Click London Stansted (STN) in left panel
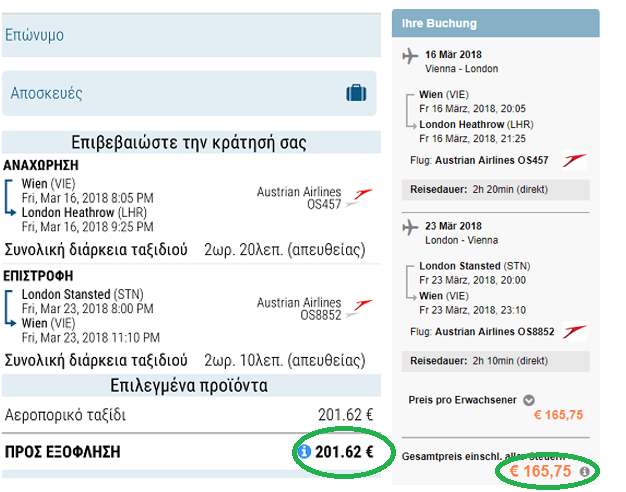Image resolution: width=626 pixels, height=492 pixels. click(83, 294)
